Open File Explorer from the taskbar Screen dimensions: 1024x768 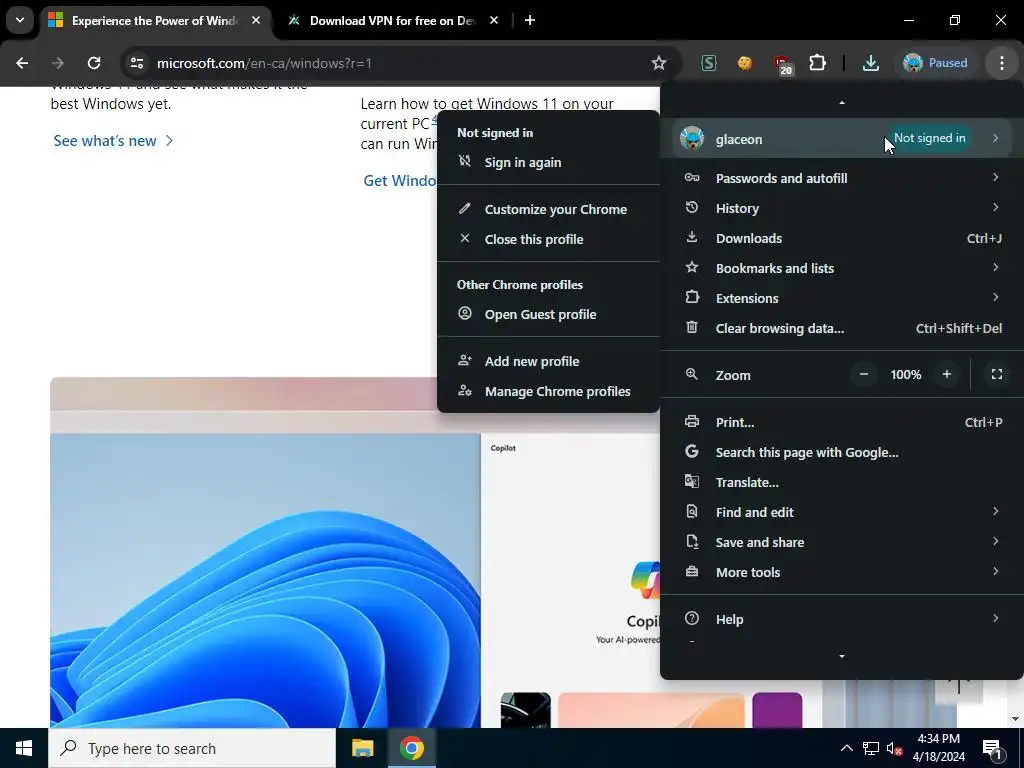(x=362, y=748)
